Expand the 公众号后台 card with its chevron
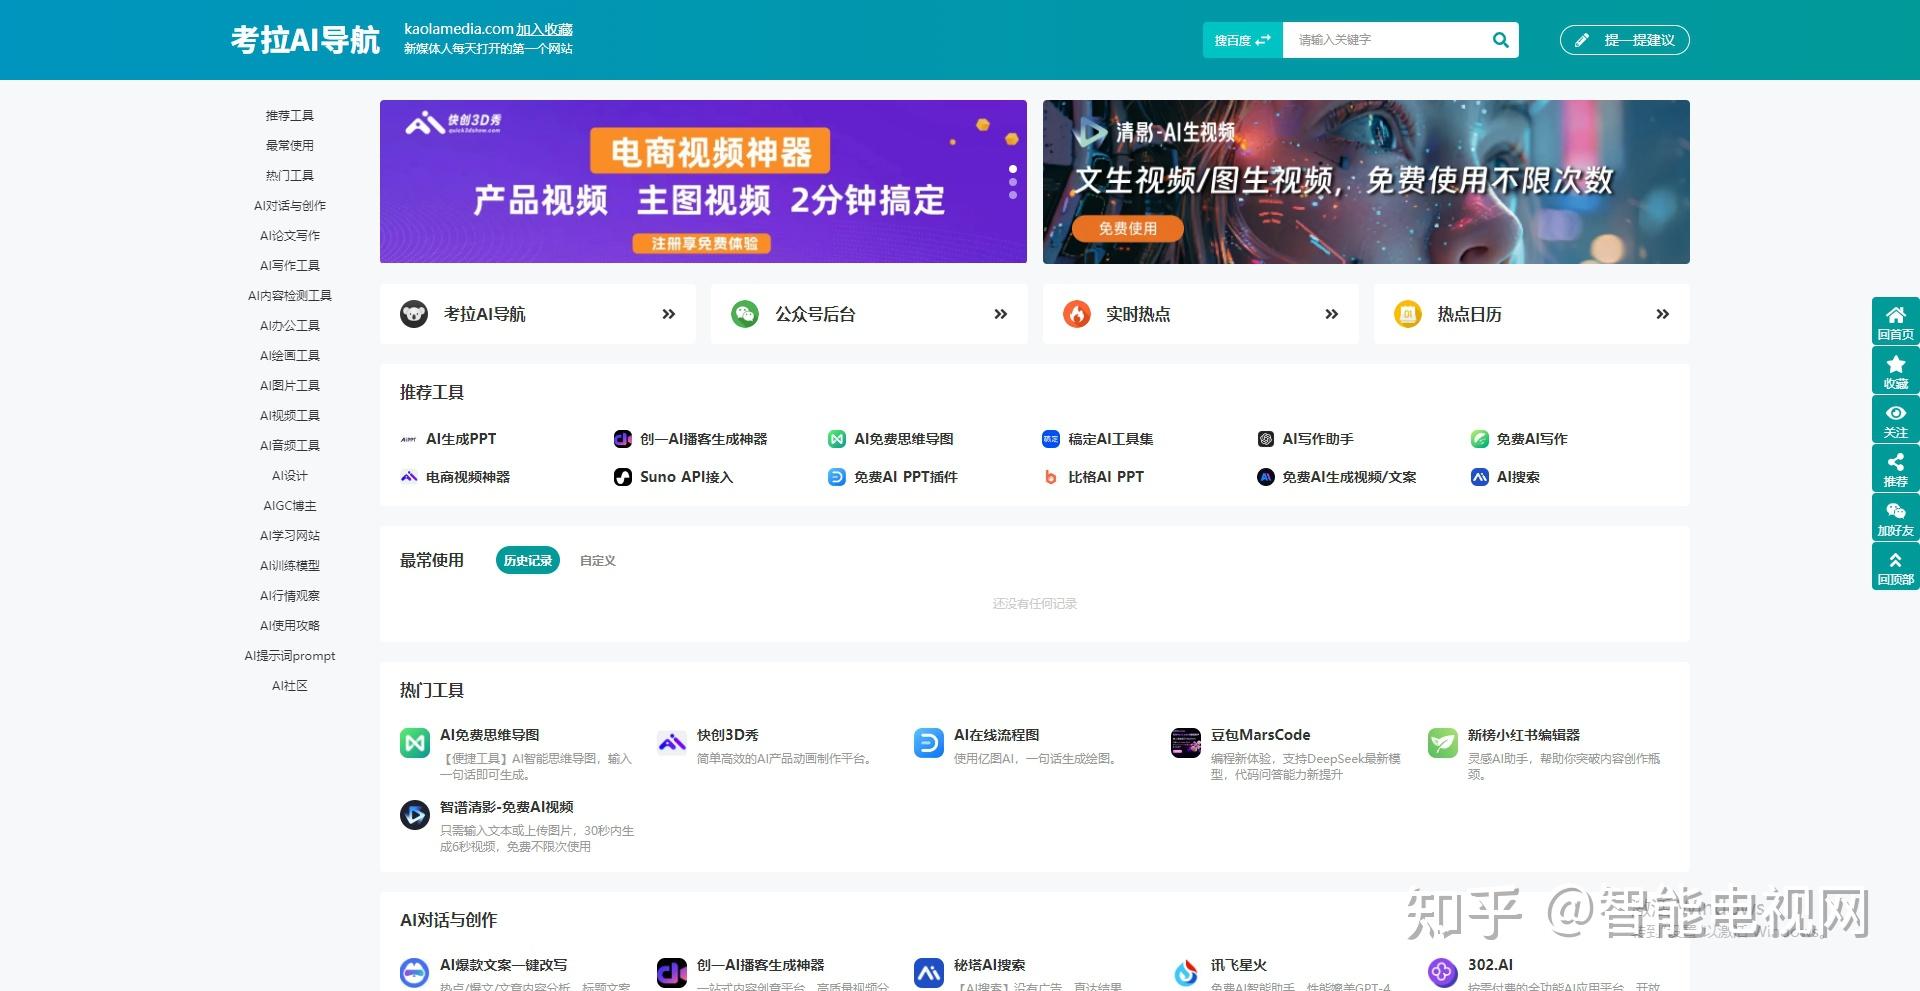This screenshot has height=991, width=1920. coord(1000,313)
